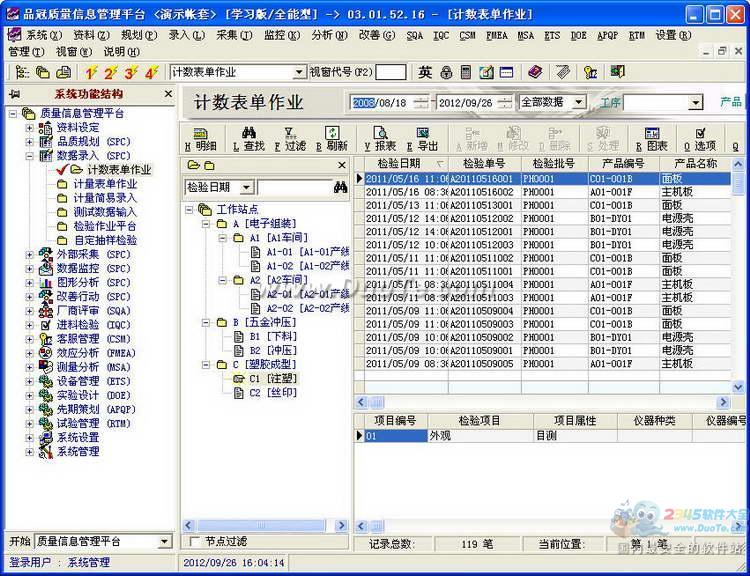Close the 系统功能结构 panel
The width and height of the screenshot is (750, 576).
pyautogui.click(x=168, y=94)
